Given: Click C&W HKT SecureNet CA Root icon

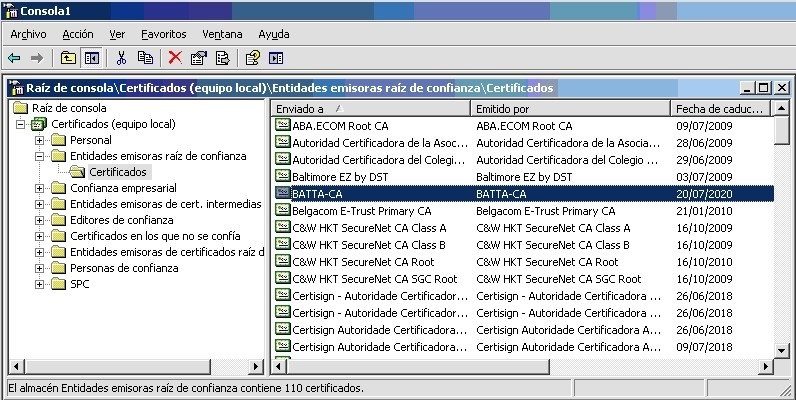Looking at the screenshot, I should click(282, 261).
